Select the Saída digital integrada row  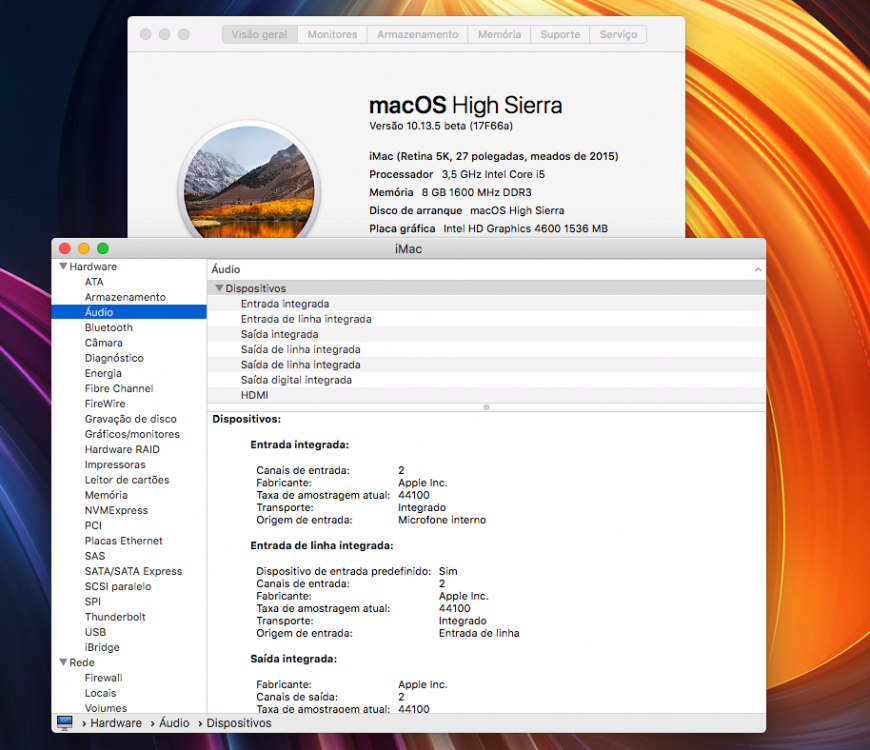click(x=486, y=380)
